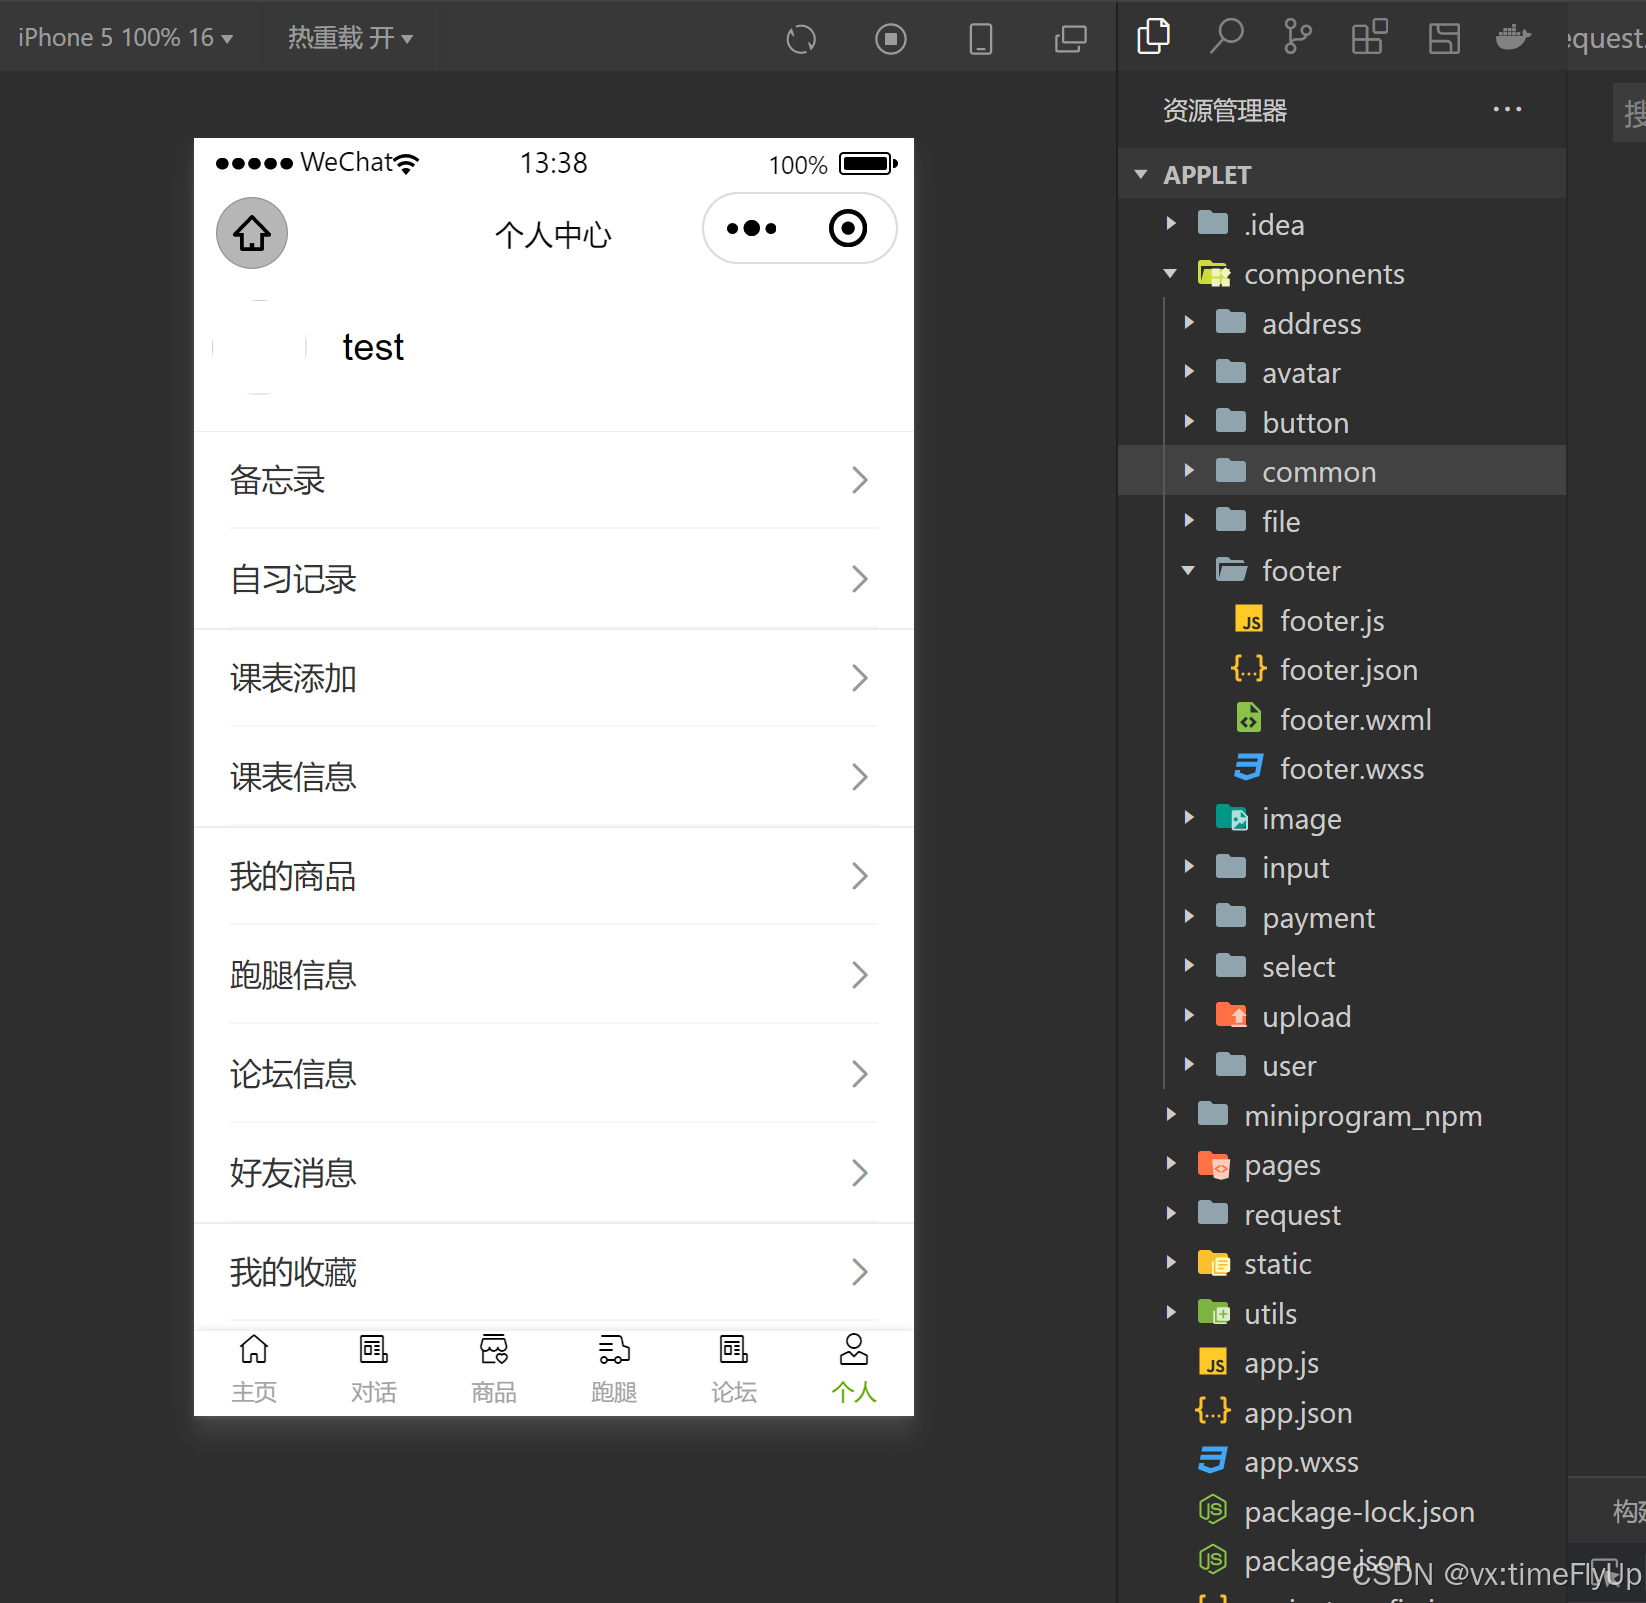Expand the user folder
This screenshot has width=1646, height=1603.
point(1342,1066)
